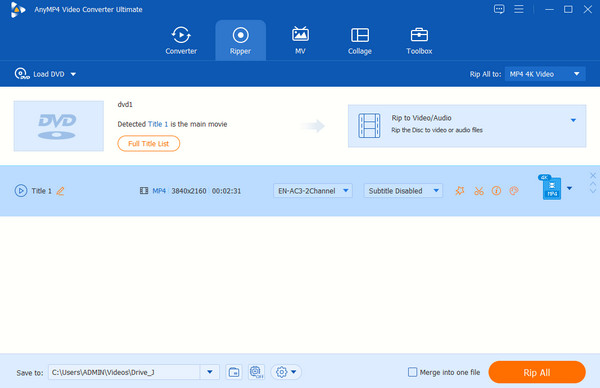Expand the output format arrow for Title 1
This screenshot has height=388, width=600.
[569, 188]
